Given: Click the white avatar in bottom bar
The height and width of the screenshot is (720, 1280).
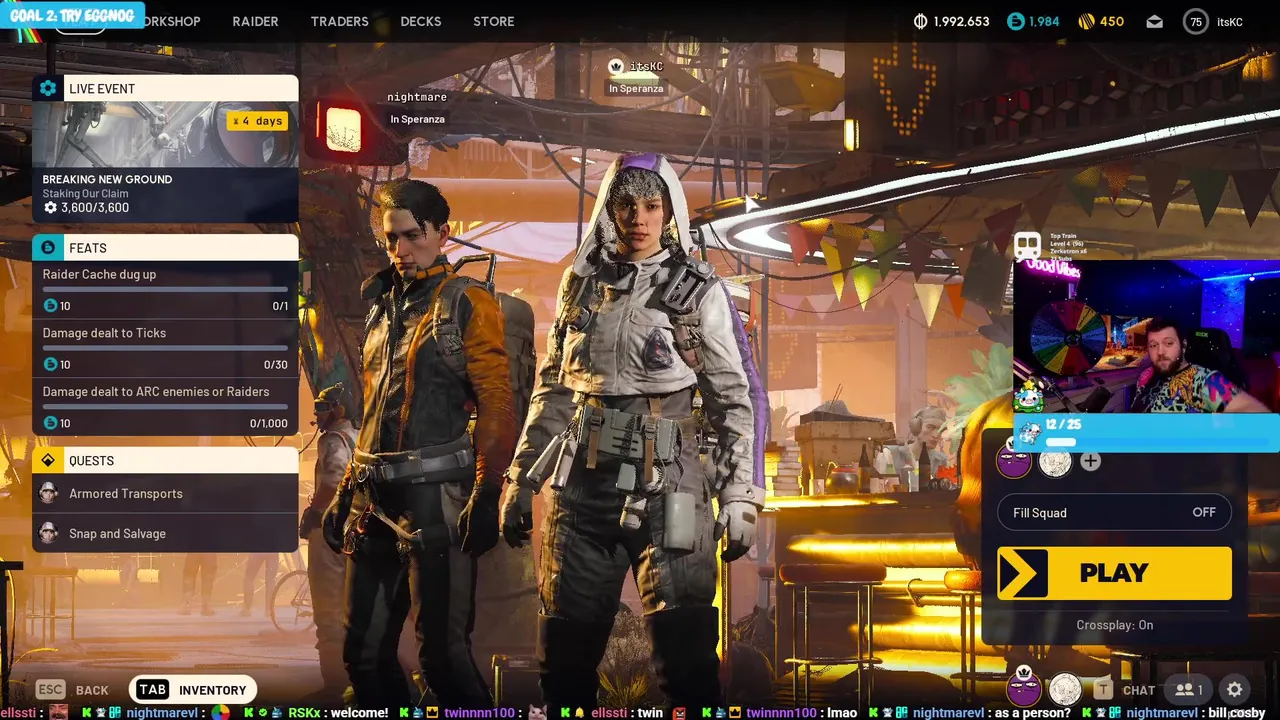Looking at the screenshot, I should [1065, 688].
